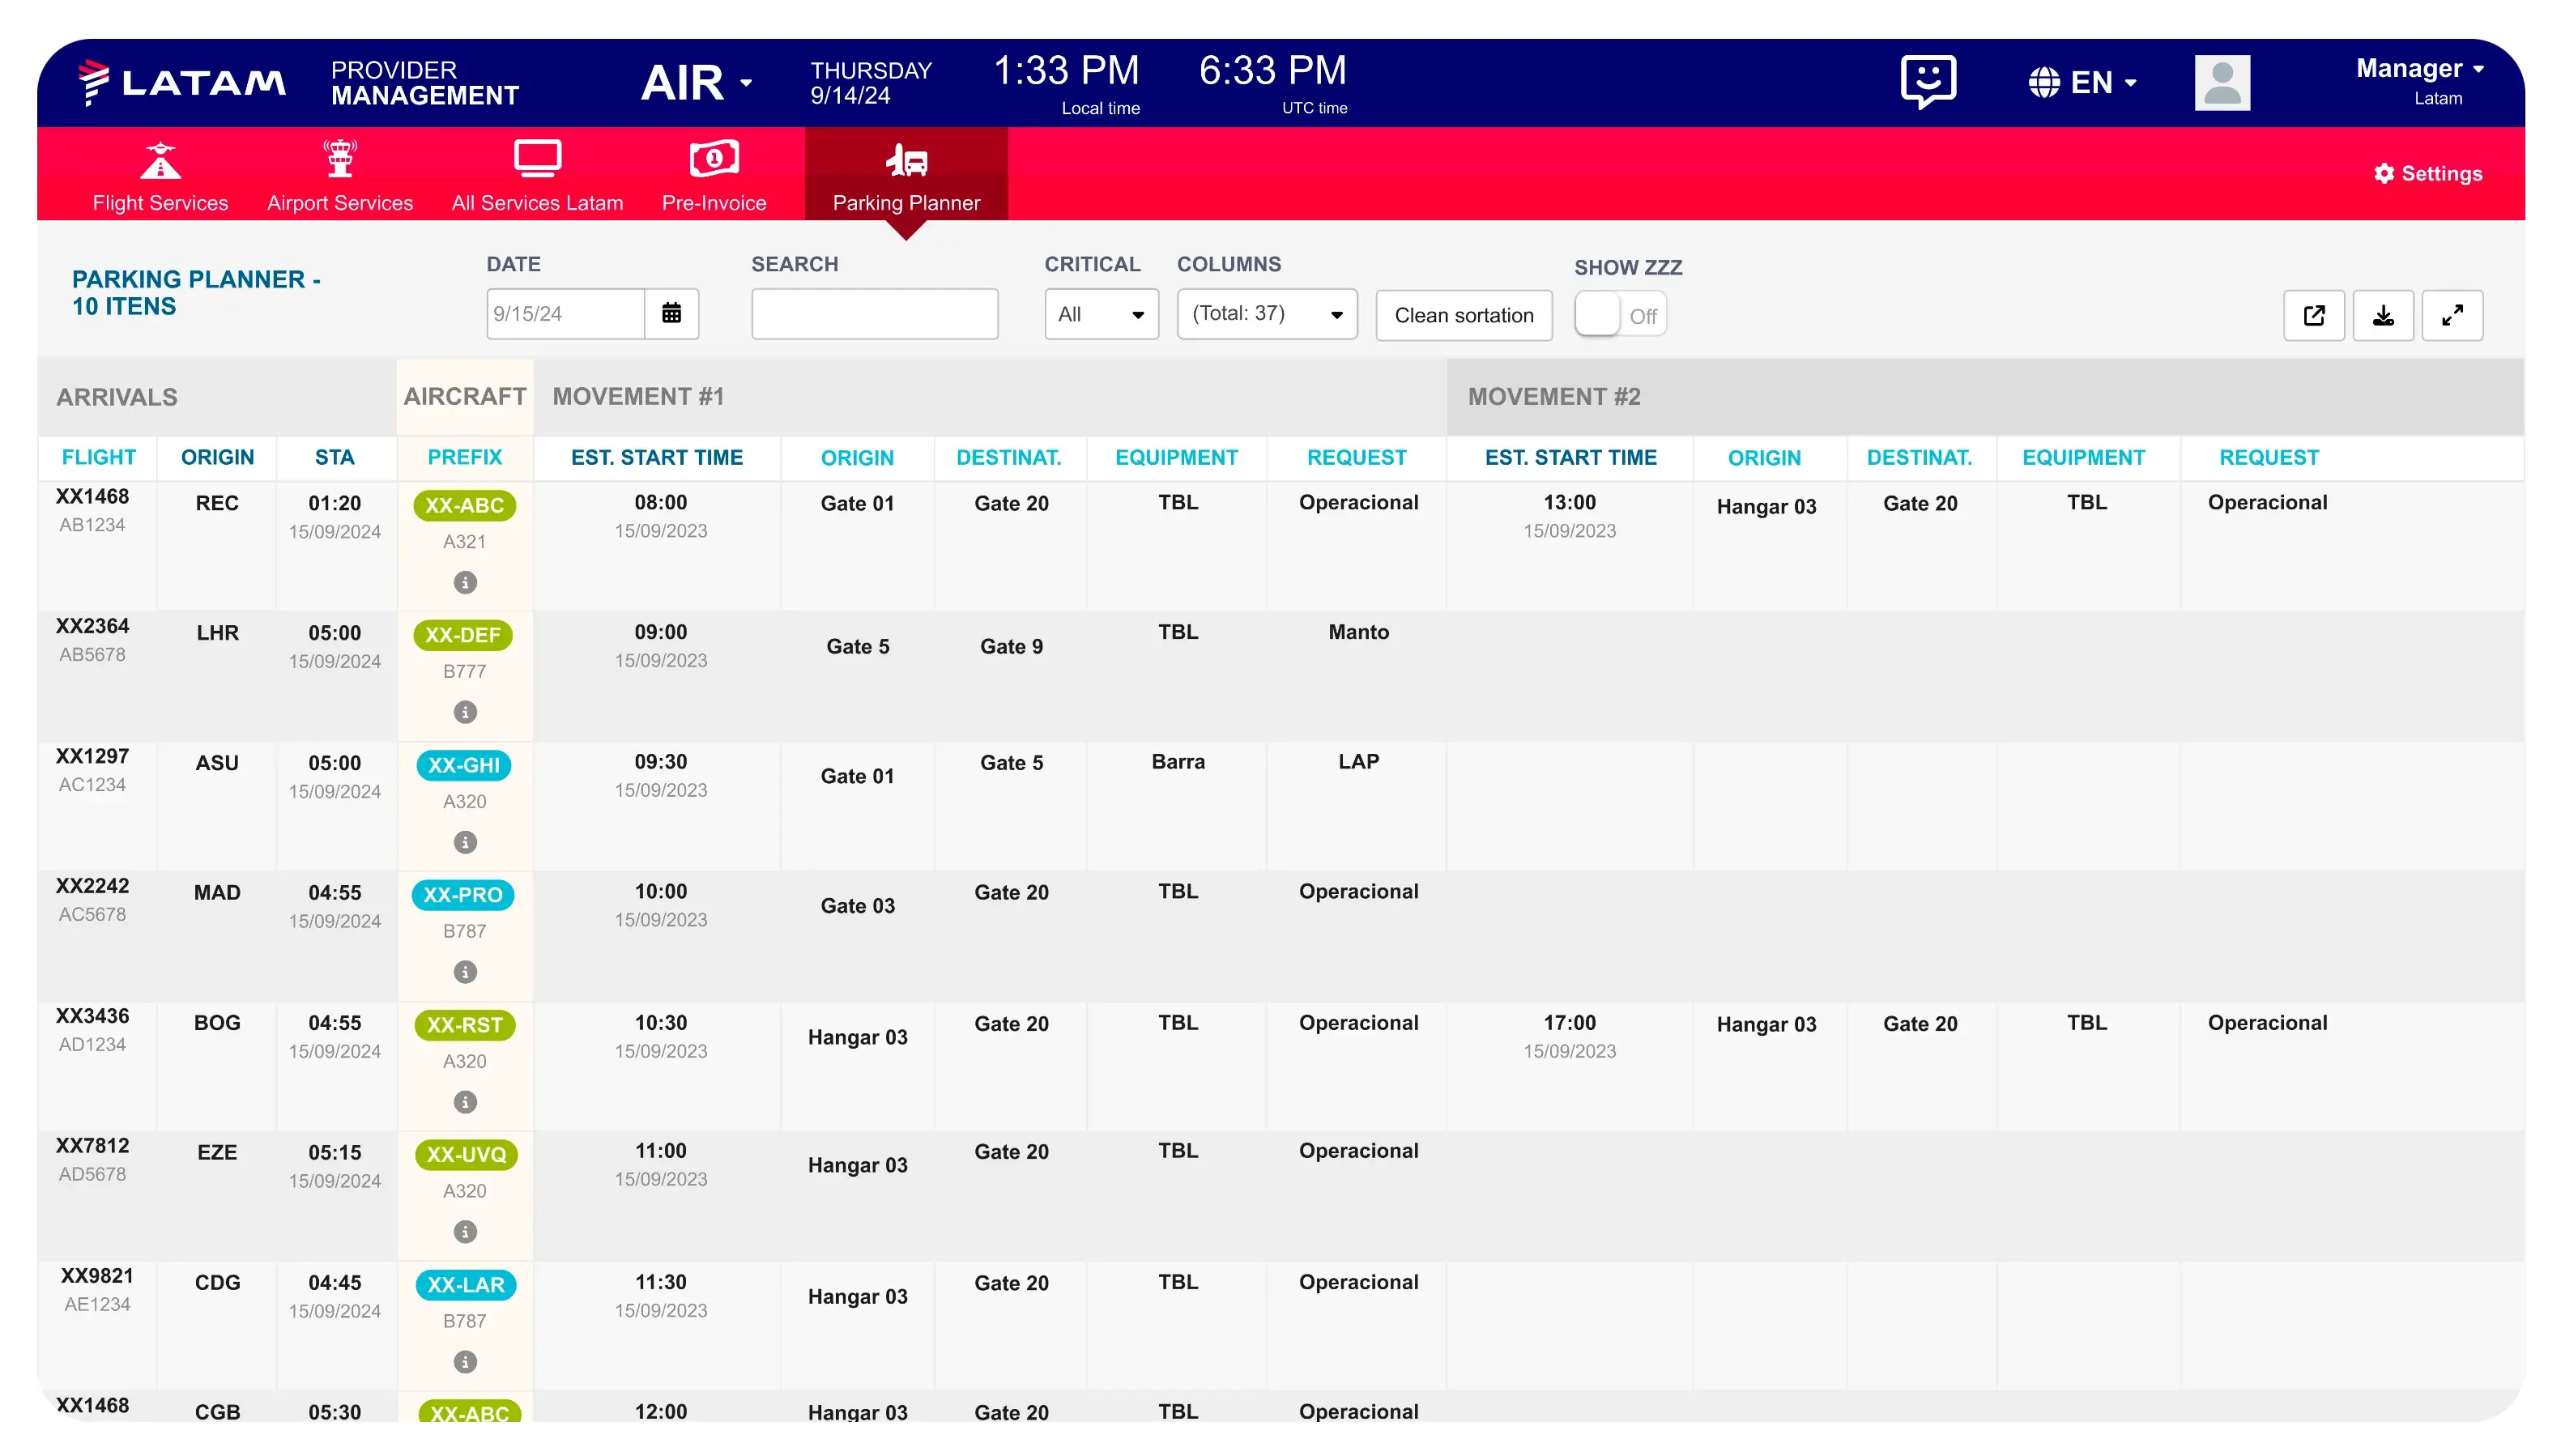
Task: Show info for aircraft XX-UVQ A320
Action: pyautogui.click(x=465, y=1232)
